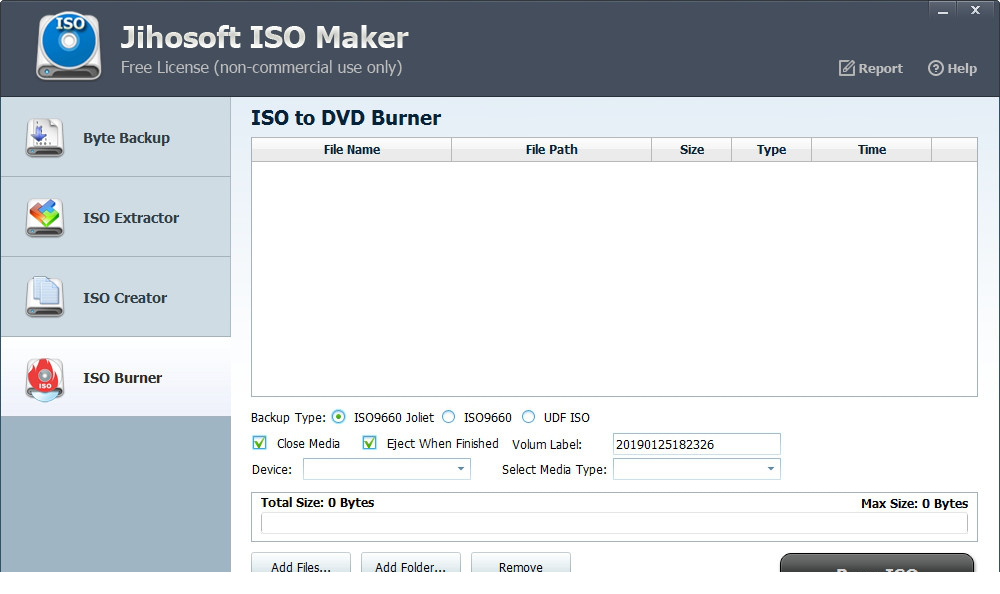Sort by Size column header

691,149
